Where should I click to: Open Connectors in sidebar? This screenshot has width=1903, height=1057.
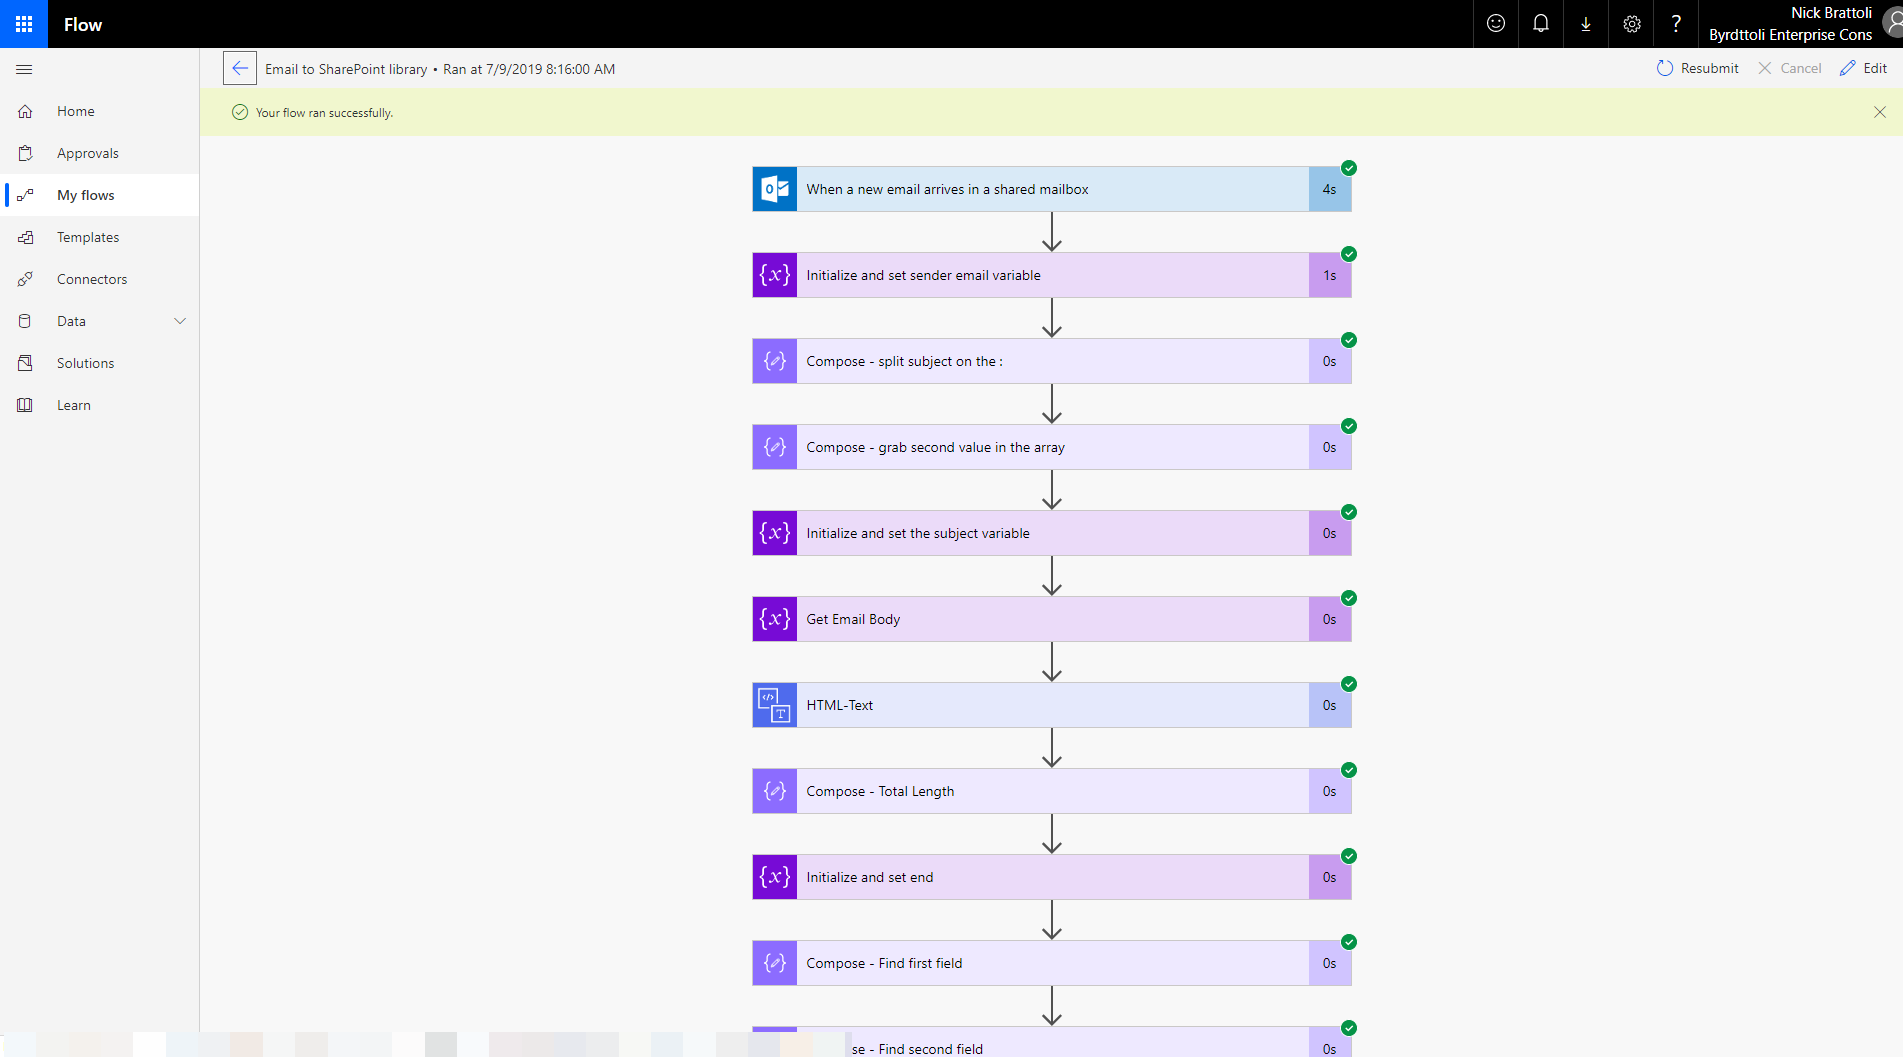(100, 279)
